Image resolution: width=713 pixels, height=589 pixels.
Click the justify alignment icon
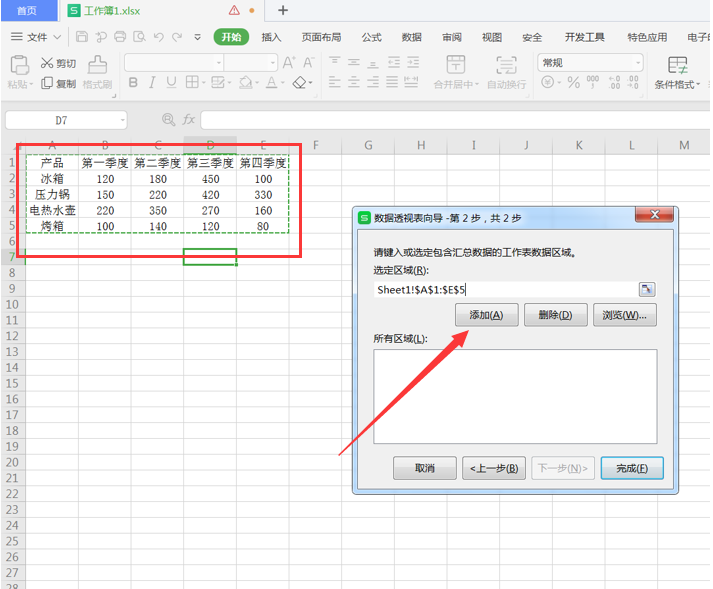(x=392, y=82)
